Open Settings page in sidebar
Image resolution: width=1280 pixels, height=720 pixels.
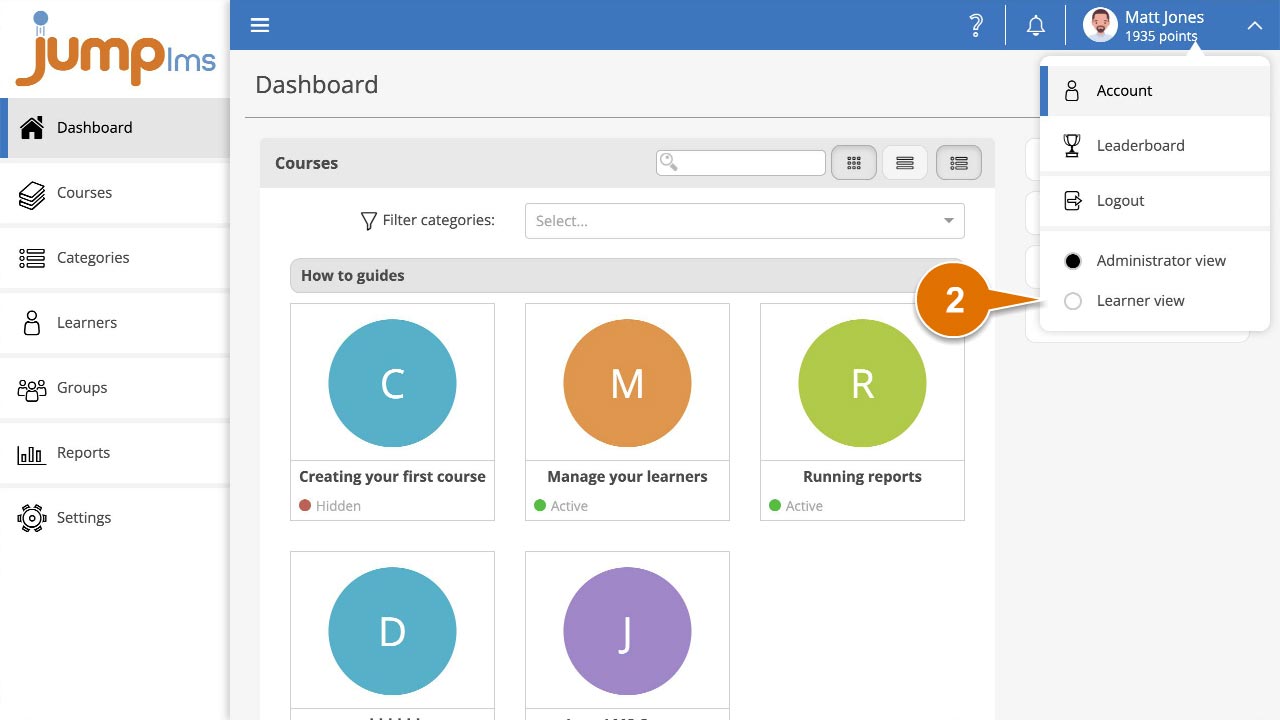click(115, 518)
